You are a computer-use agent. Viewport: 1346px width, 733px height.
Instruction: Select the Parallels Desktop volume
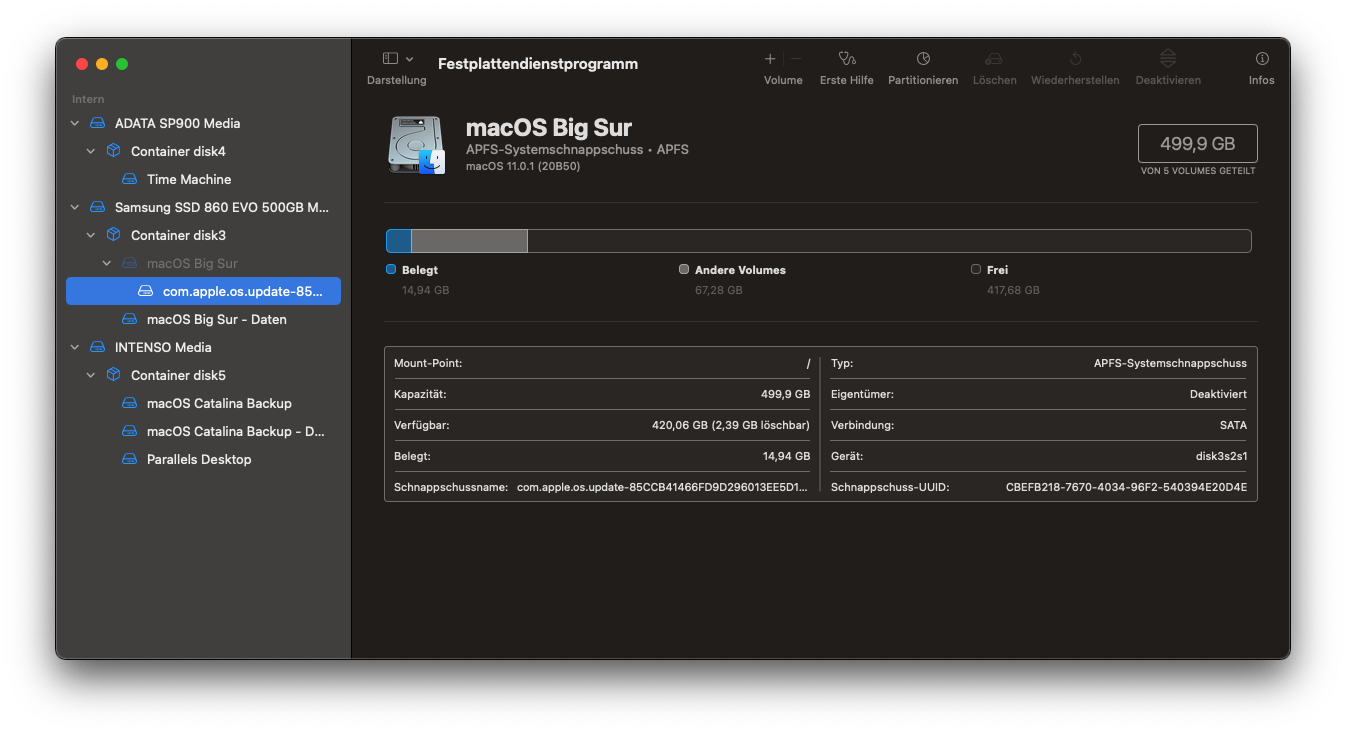pos(198,460)
